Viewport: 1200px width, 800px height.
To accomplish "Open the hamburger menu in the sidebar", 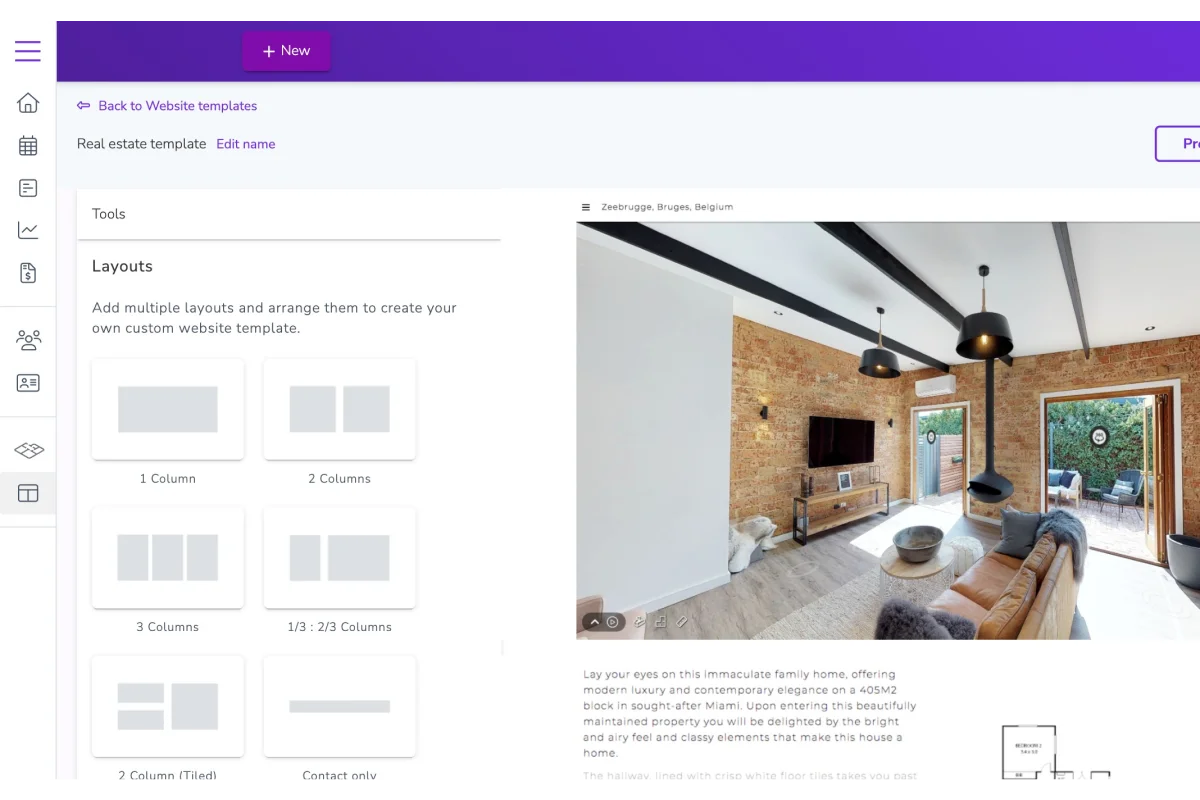I will point(28,51).
